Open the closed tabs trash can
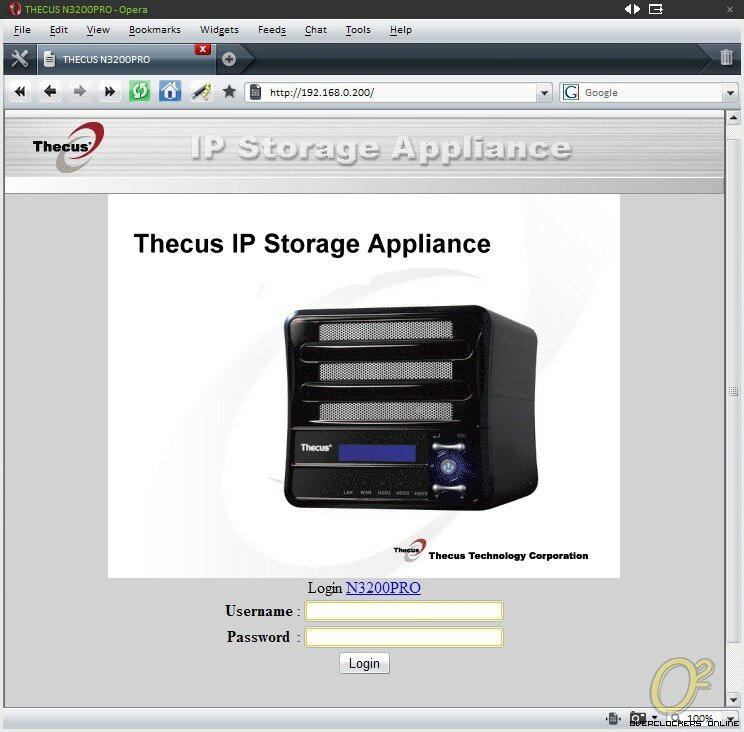The image size is (744, 732). point(726,57)
